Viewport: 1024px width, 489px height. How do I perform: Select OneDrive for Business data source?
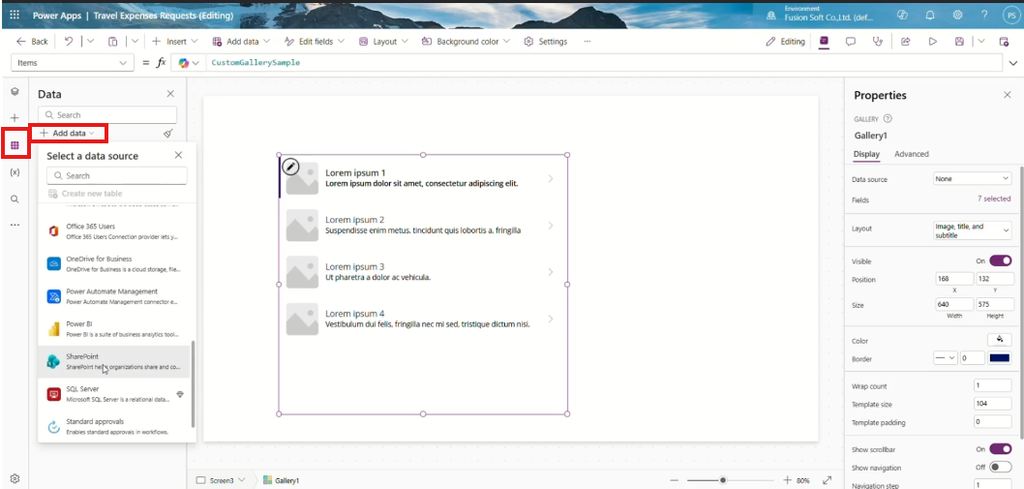(115, 264)
